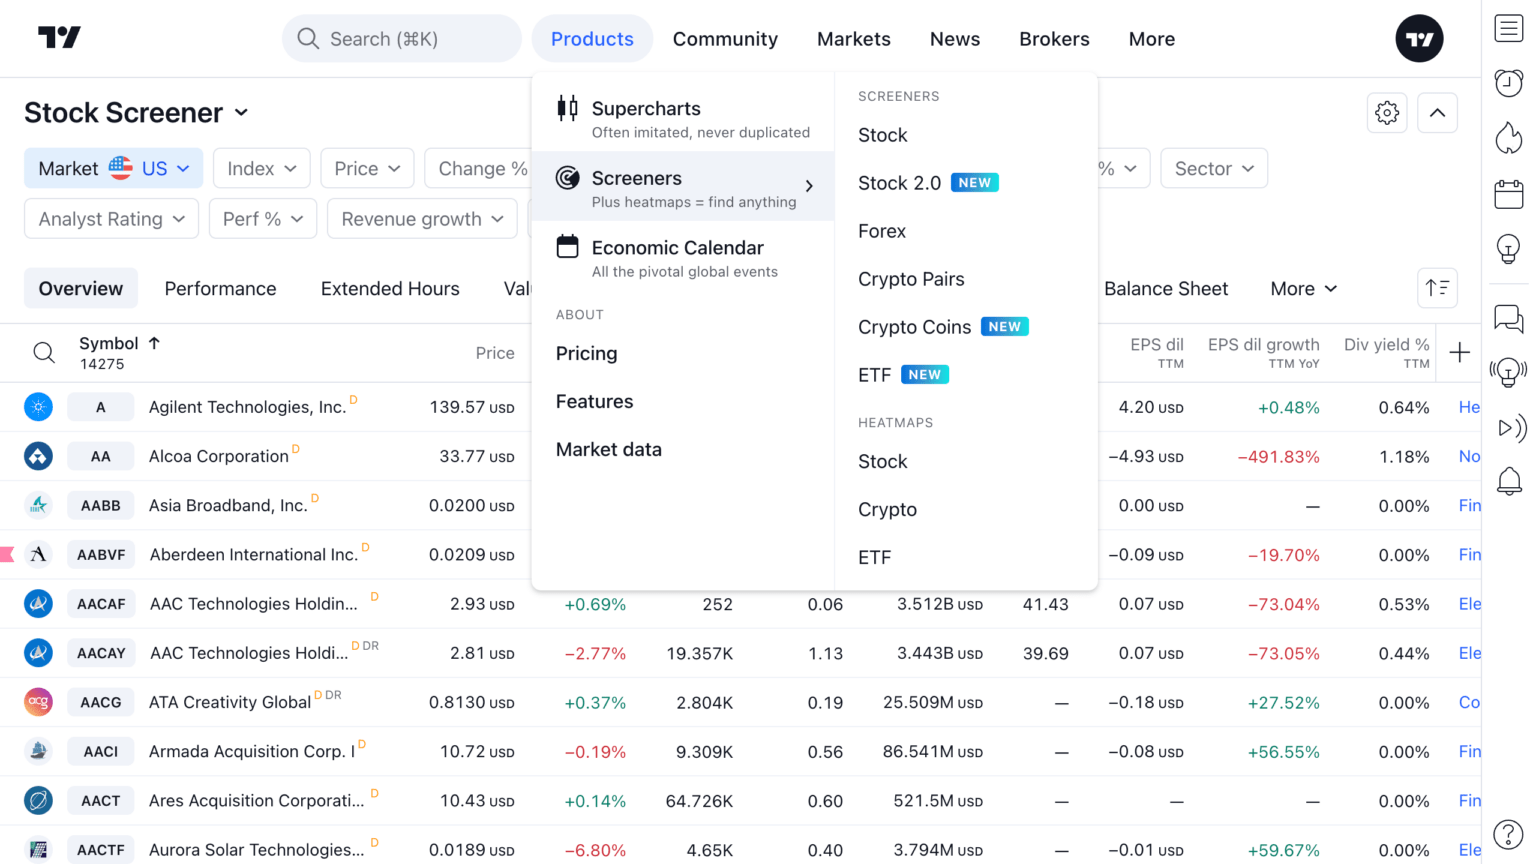Open the Calendar panel in the right sidebar
This screenshot has width=1536, height=864.
pos(1508,194)
